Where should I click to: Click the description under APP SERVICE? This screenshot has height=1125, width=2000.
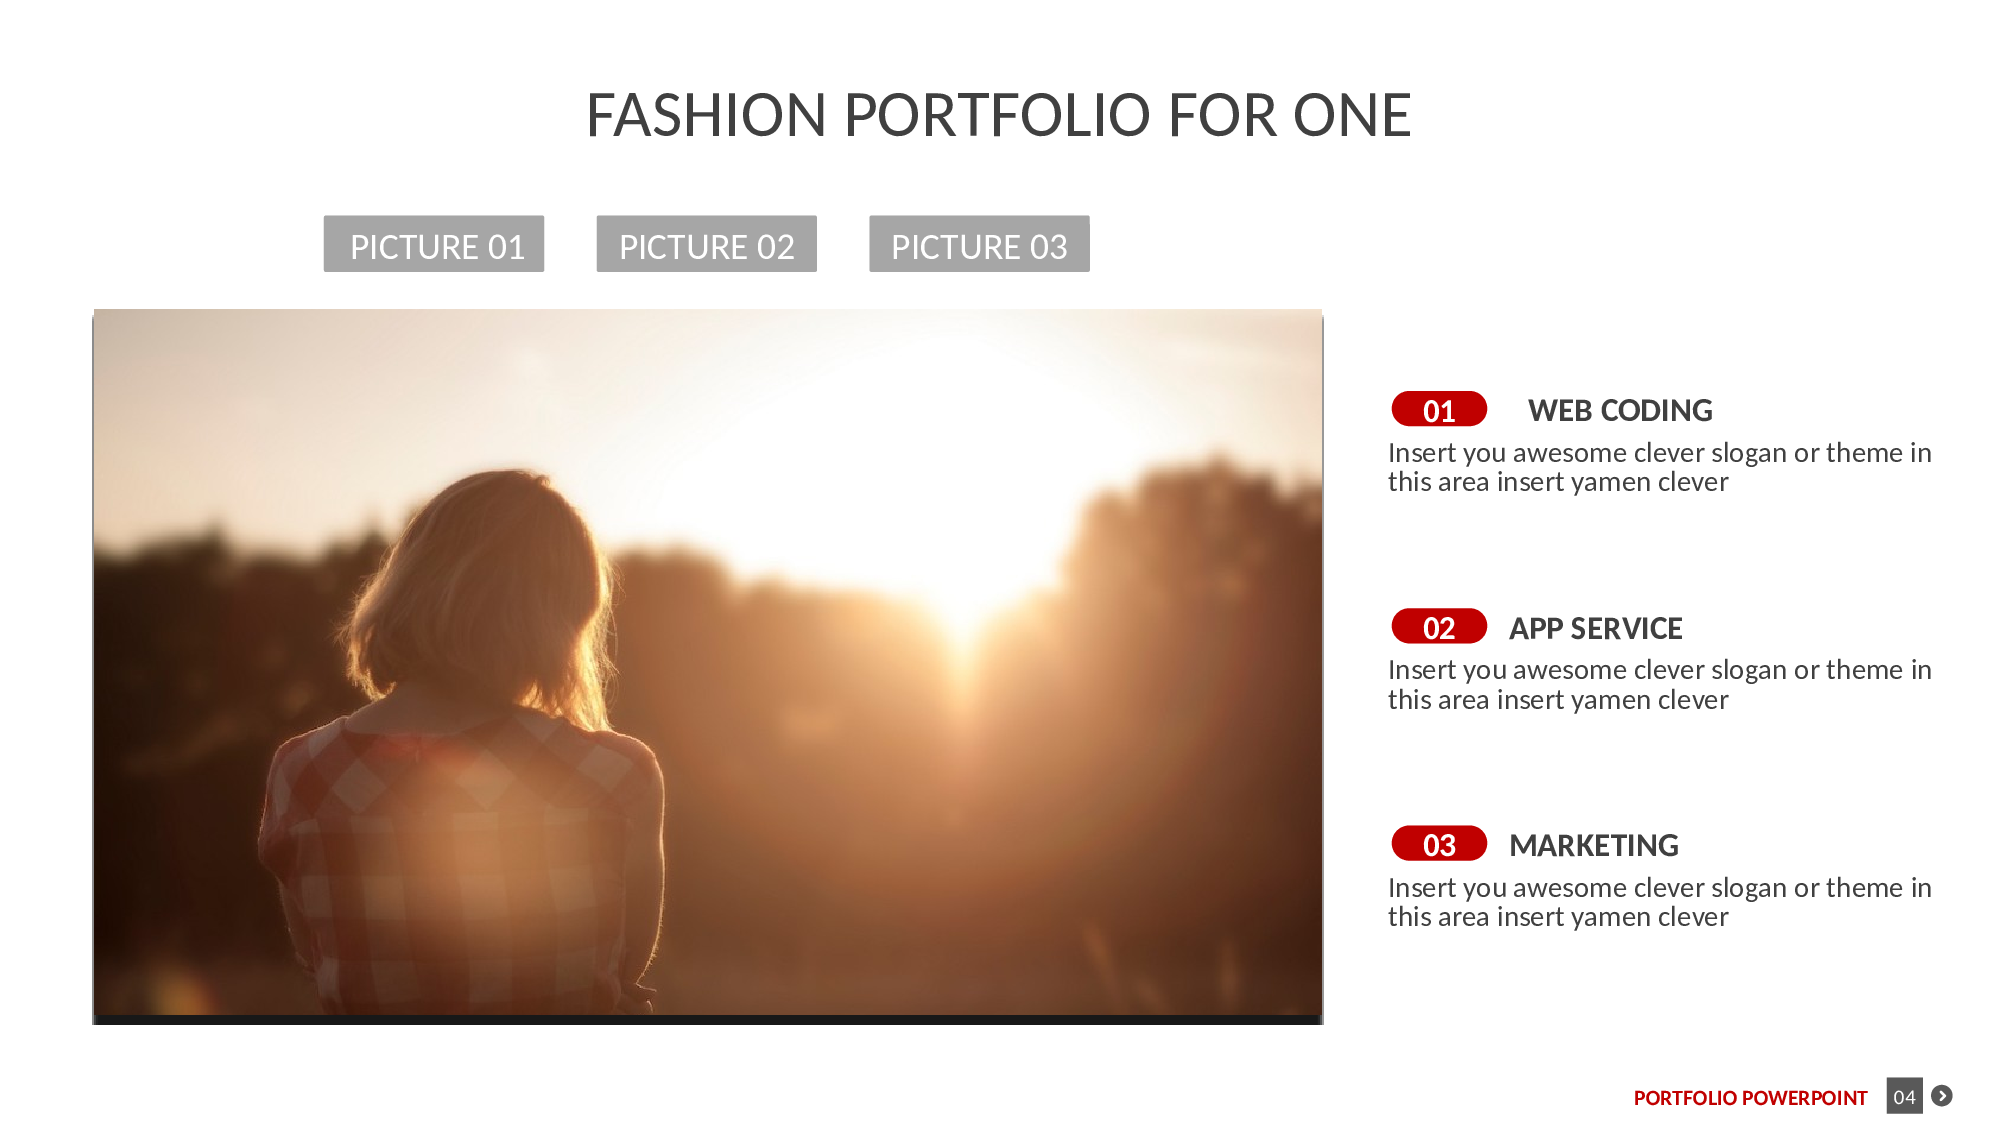1659,684
